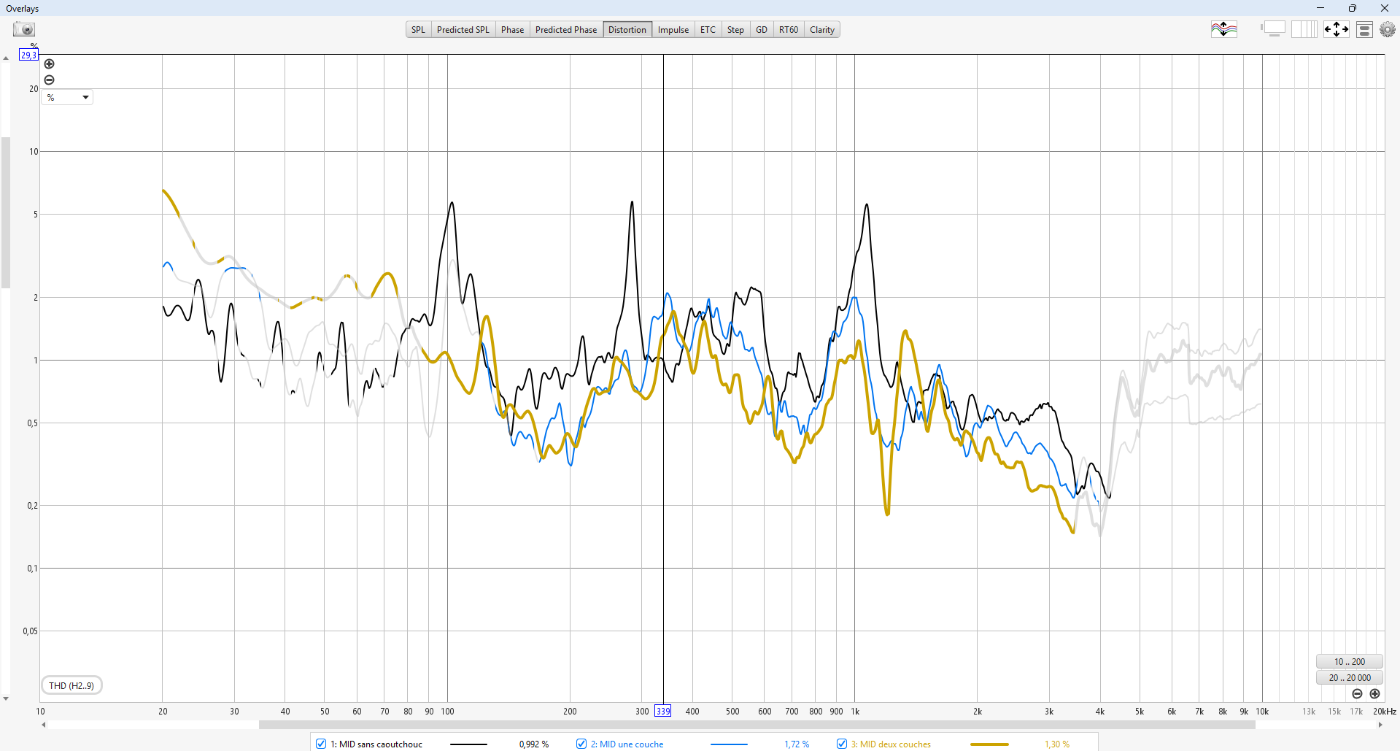
Task: Set frequency range to 10 .. 200
Action: click(1350, 662)
